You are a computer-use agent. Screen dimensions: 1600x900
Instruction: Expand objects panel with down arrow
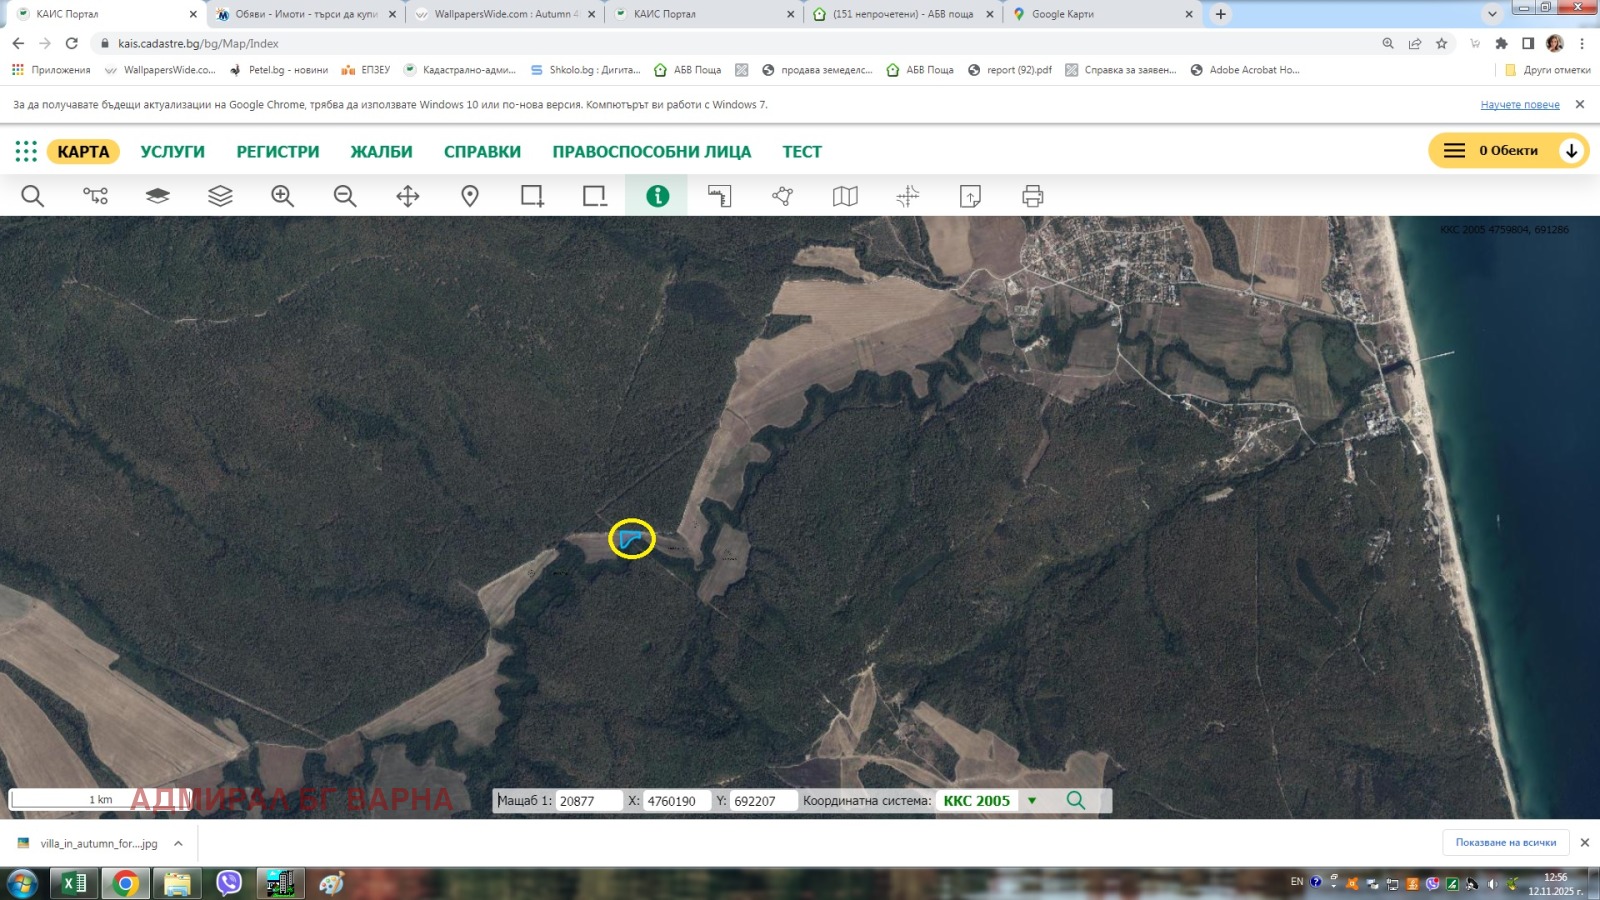pyautogui.click(x=1572, y=151)
